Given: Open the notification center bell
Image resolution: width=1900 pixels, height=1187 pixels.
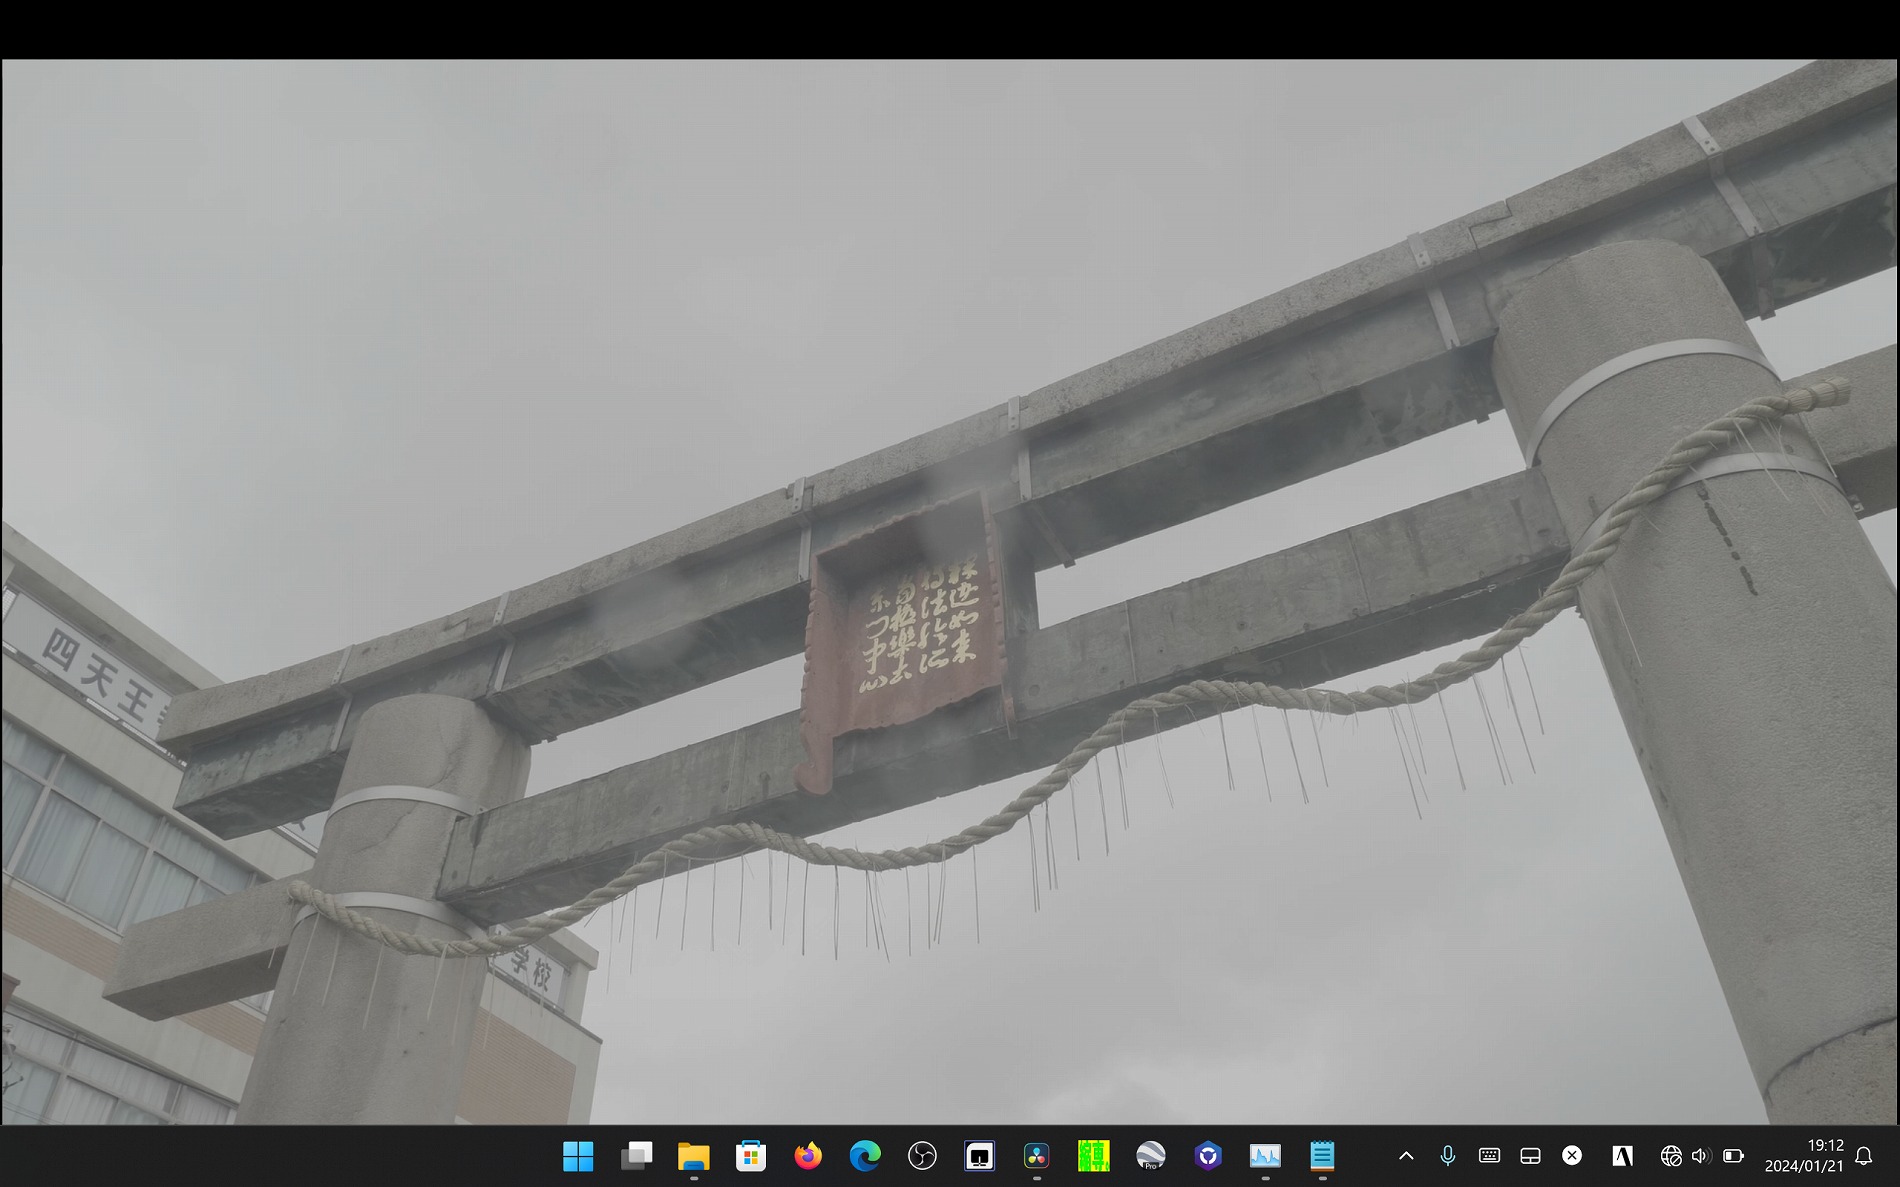Looking at the screenshot, I should click(1864, 1156).
